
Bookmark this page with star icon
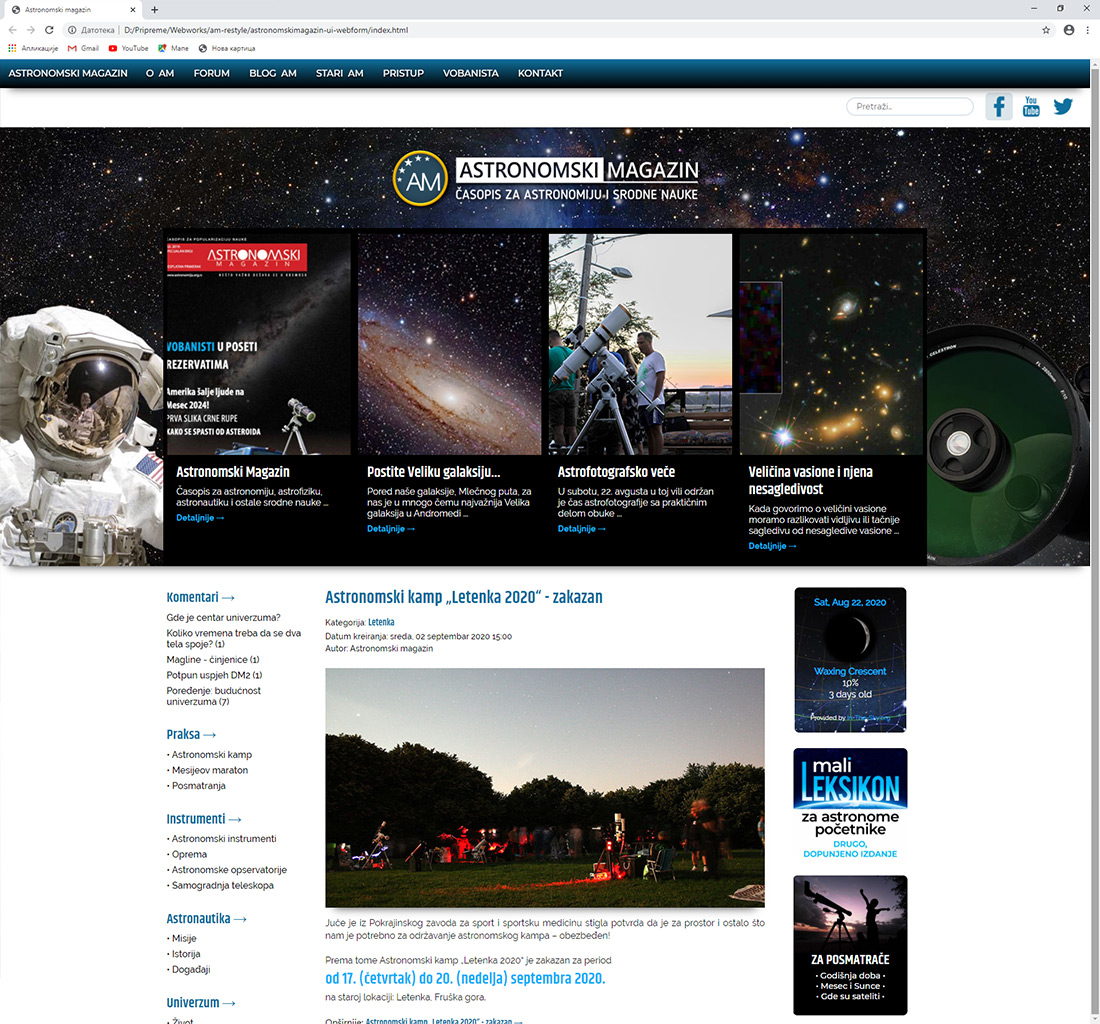1046,30
